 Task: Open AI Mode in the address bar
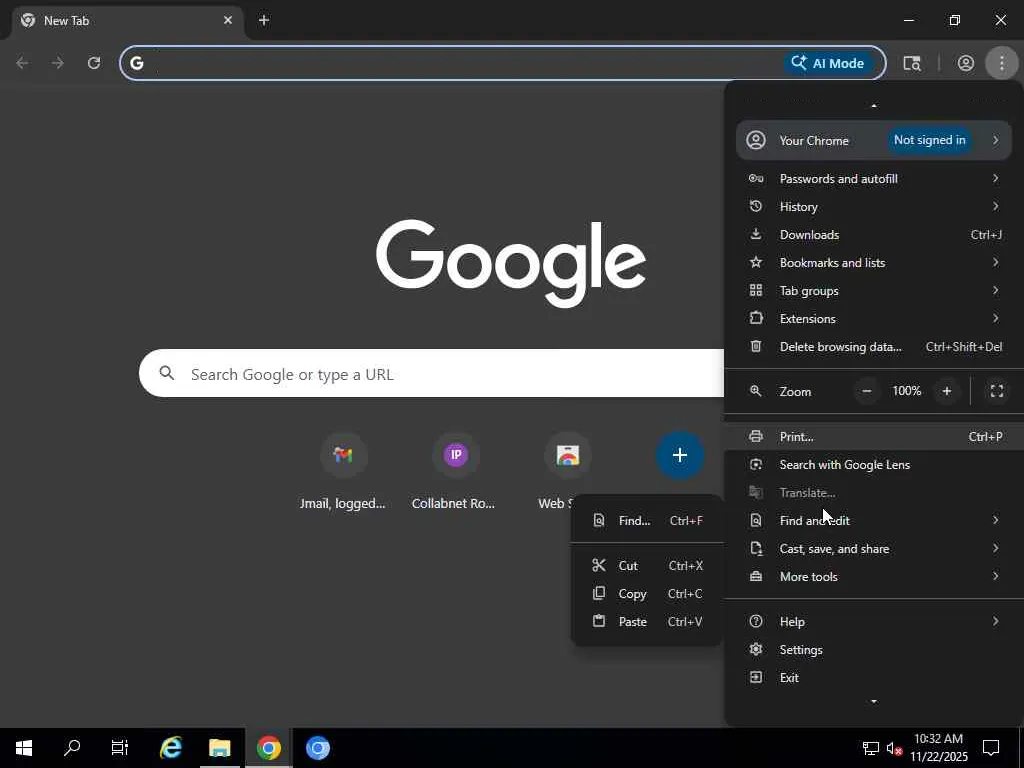(827, 63)
